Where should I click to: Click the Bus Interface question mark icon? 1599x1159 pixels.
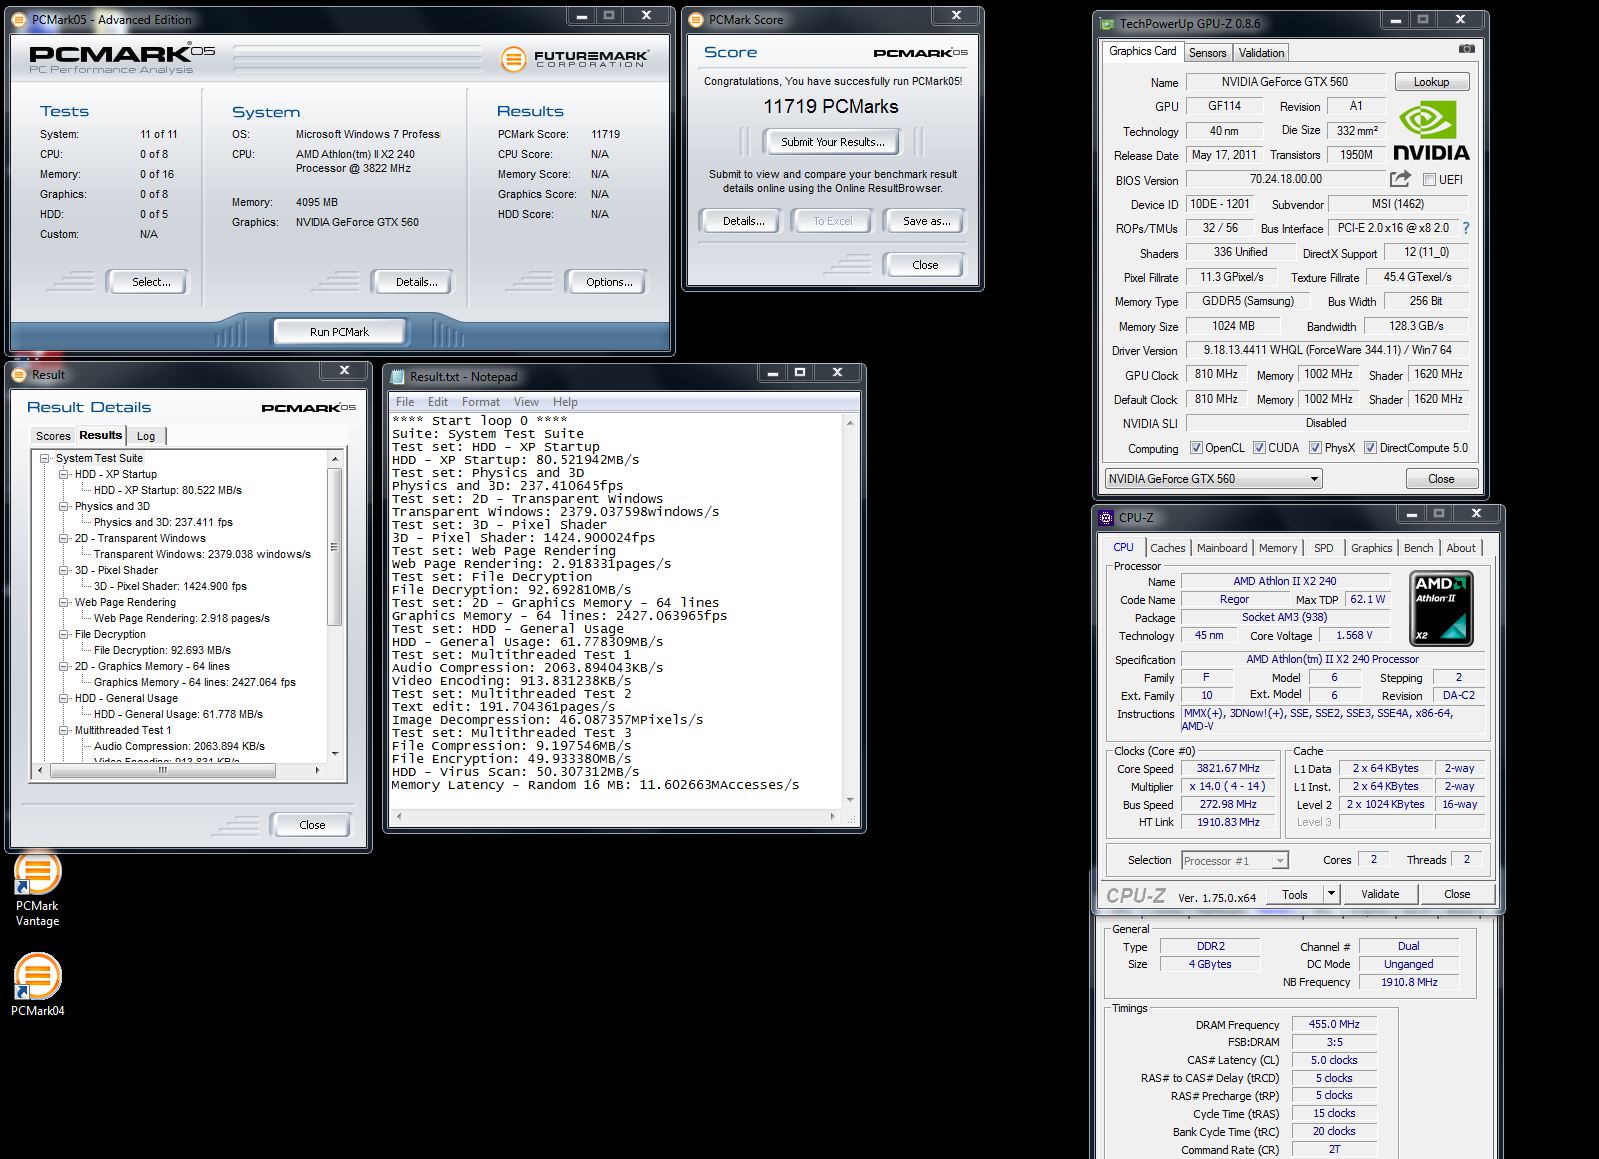pos(1466,228)
